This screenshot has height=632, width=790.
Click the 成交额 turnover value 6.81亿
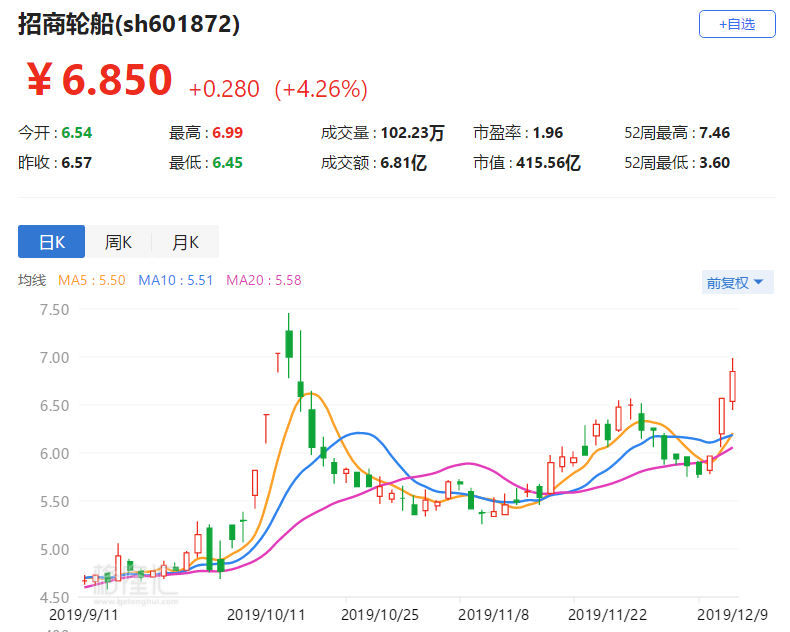click(404, 163)
